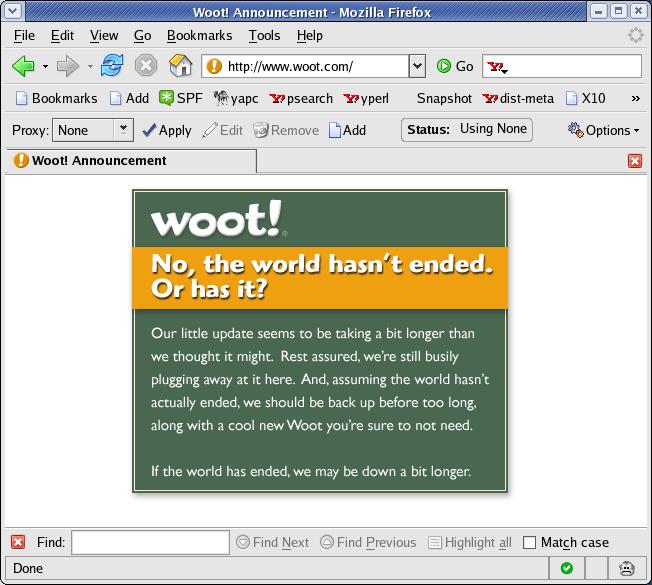Open the Bookmarks menu

click(x=199, y=35)
